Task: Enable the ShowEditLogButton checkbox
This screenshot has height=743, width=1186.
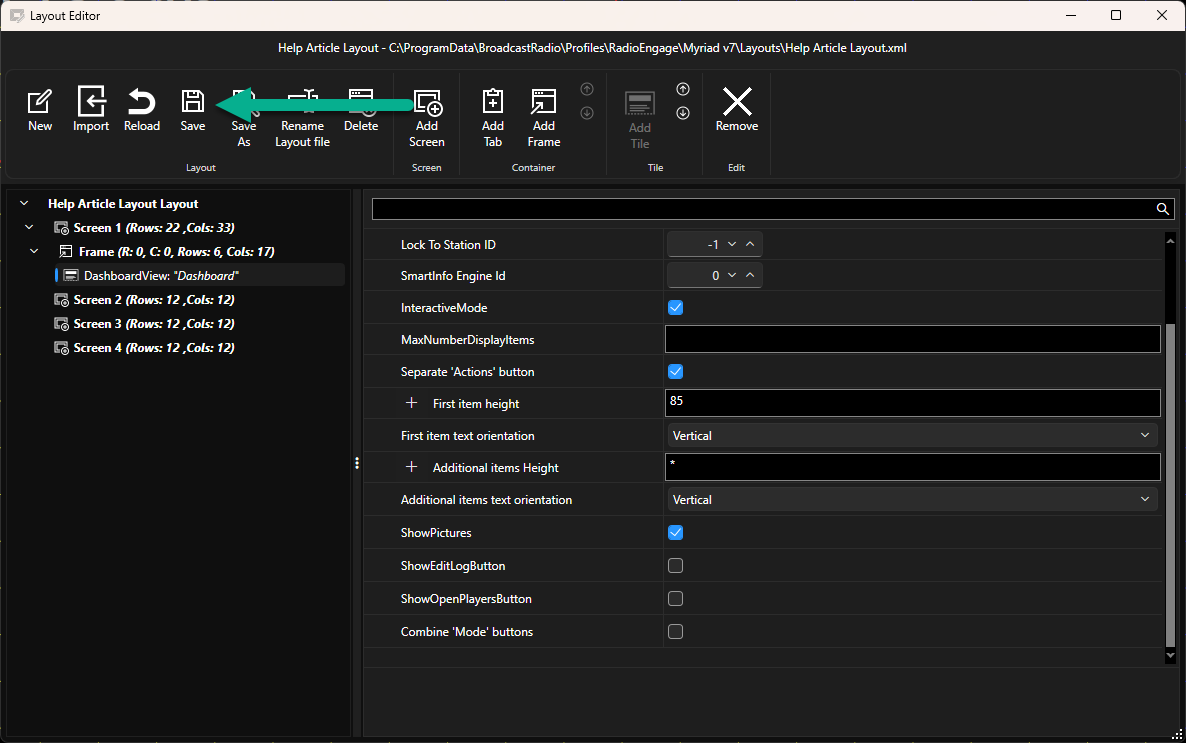Action: 675,566
